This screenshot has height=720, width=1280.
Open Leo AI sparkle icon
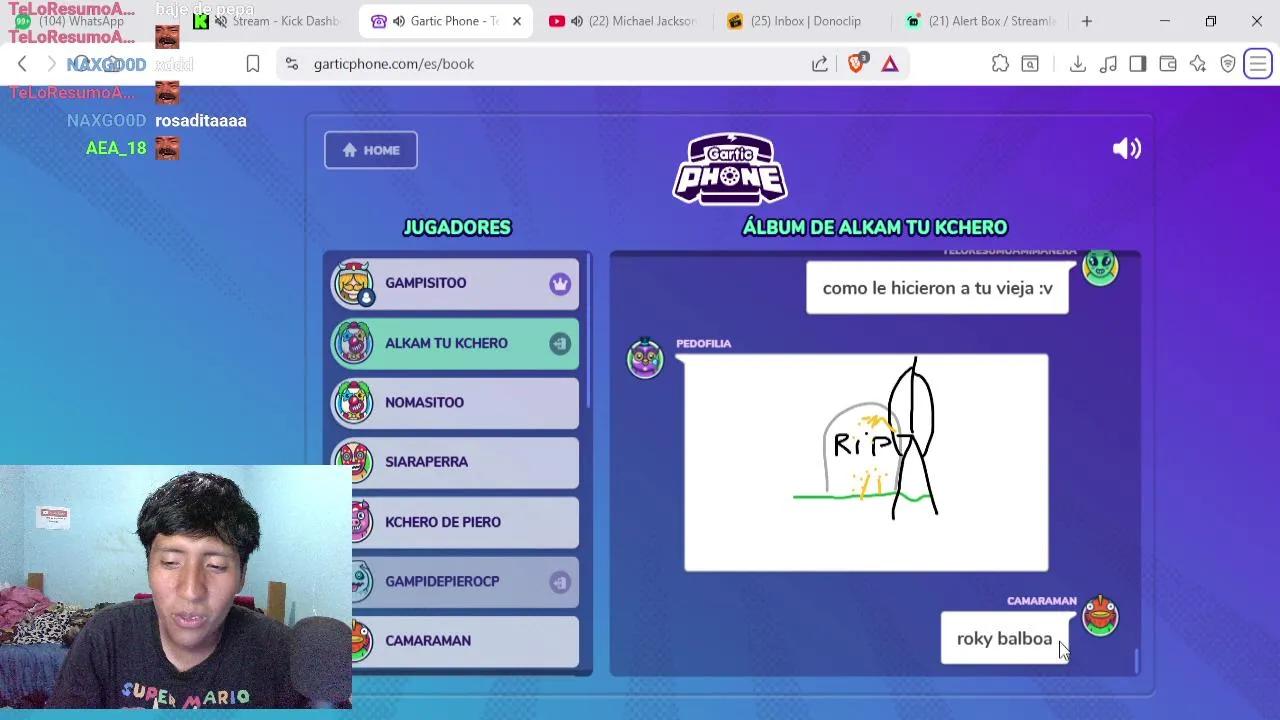pyautogui.click(x=1198, y=64)
